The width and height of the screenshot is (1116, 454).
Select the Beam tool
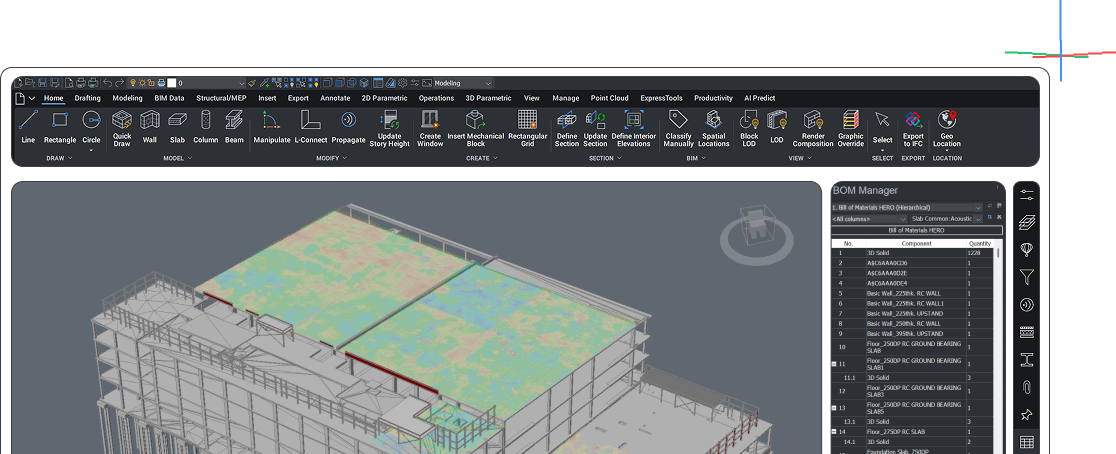pyautogui.click(x=234, y=127)
